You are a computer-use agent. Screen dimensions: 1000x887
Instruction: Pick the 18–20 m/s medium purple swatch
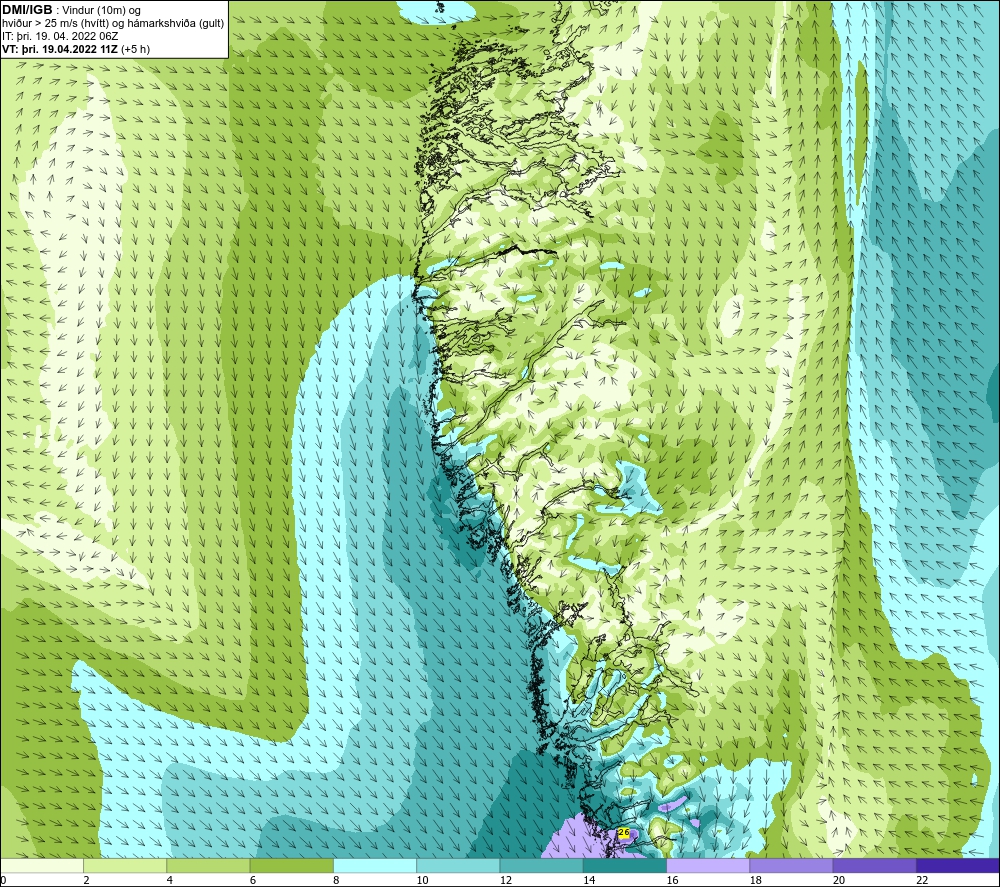[791, 865]
